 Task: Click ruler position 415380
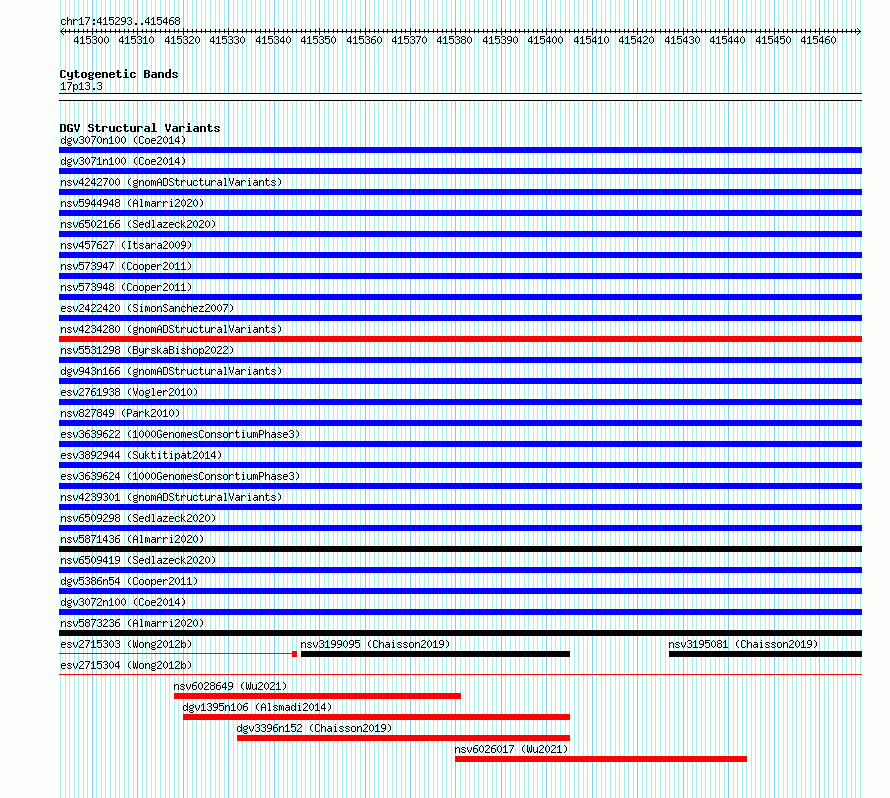pyautogui.click(x=454, y=40)
